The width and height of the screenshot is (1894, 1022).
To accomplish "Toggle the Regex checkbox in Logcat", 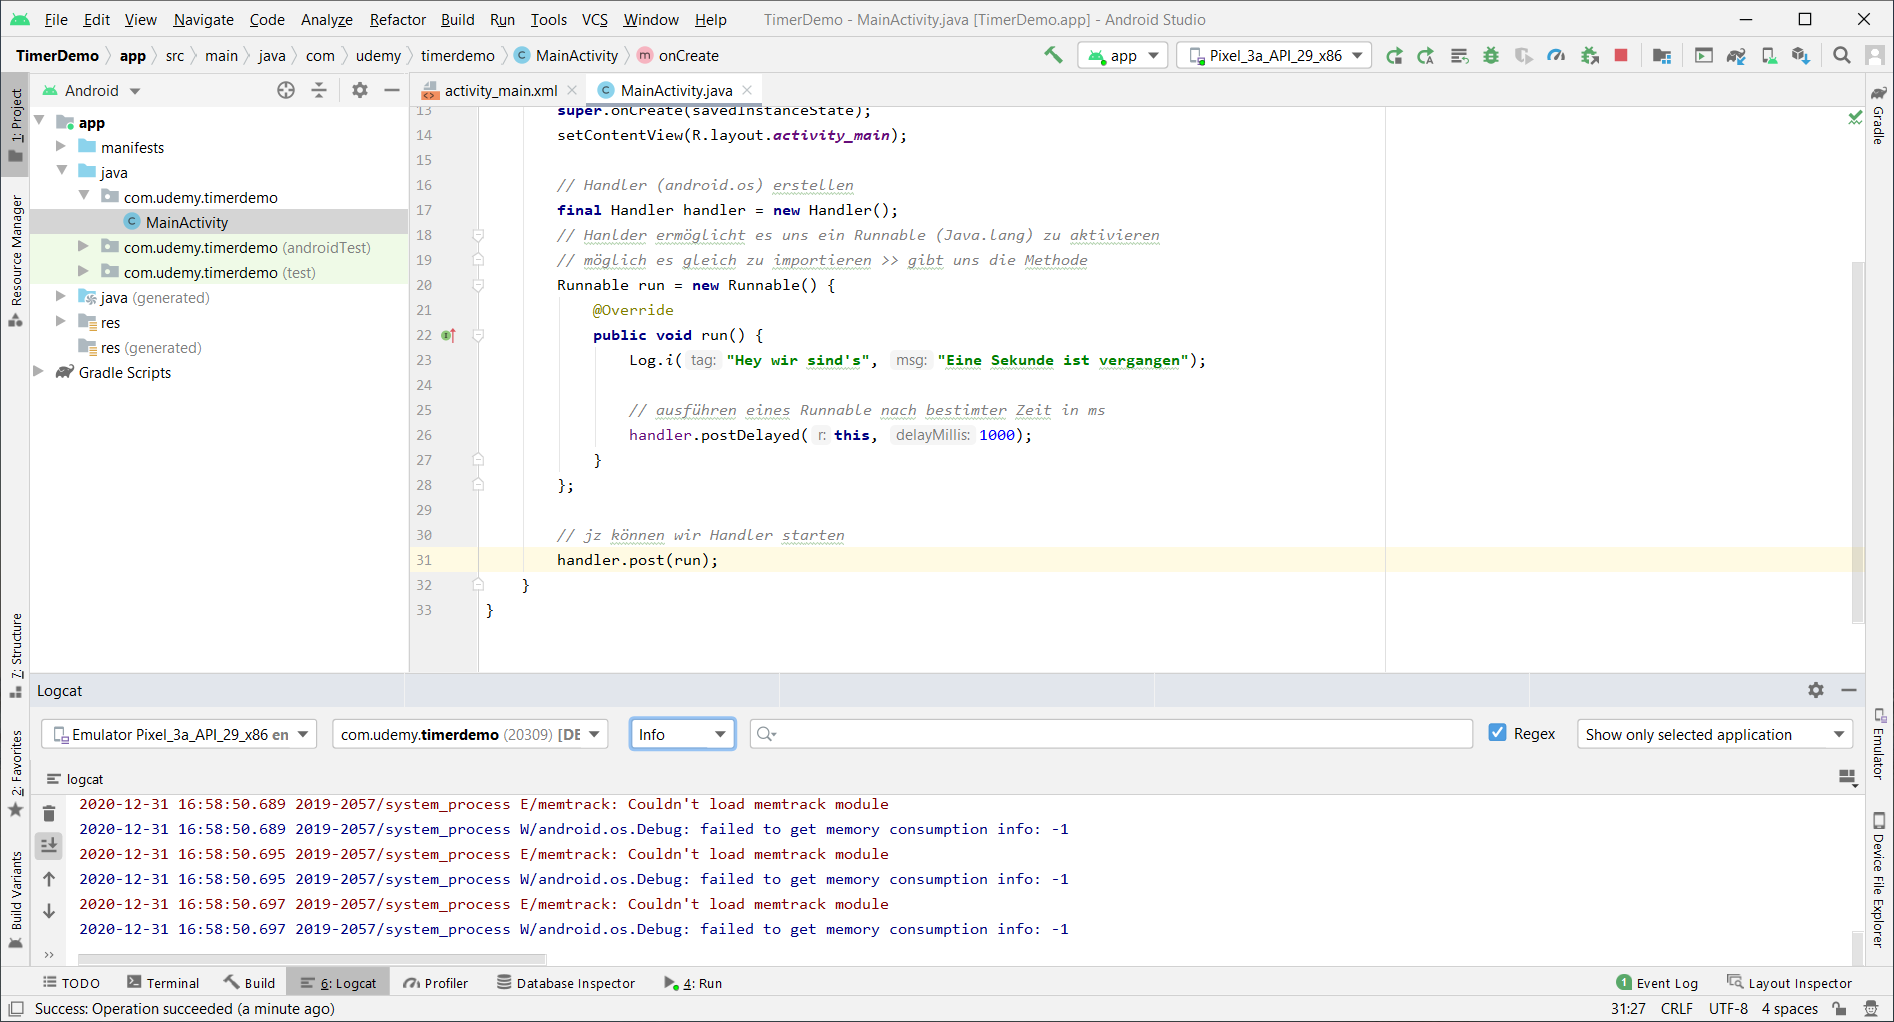I will click(1497, 733).
